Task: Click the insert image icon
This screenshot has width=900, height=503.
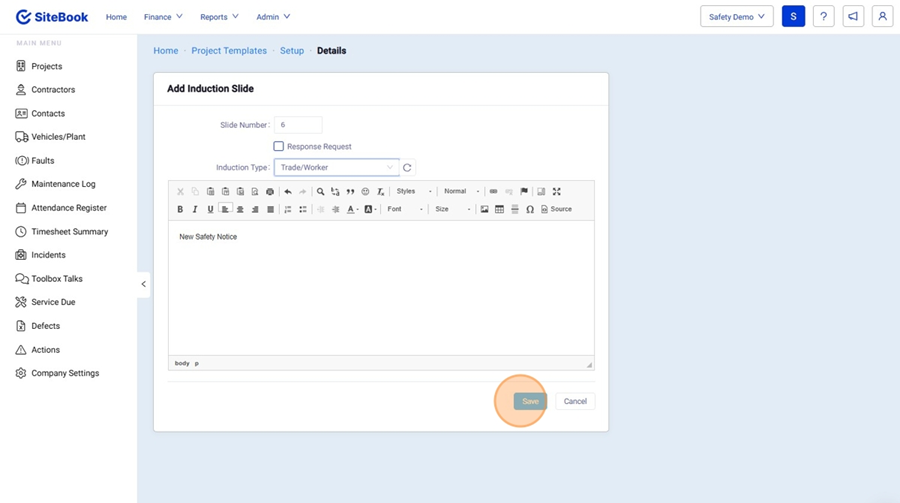Action: pos(485,210)
